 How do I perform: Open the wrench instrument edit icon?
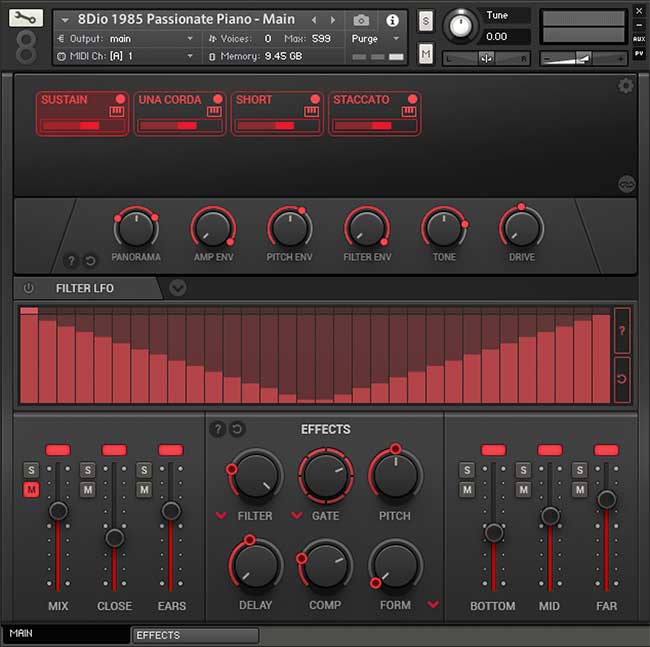[x=25, y=18]
